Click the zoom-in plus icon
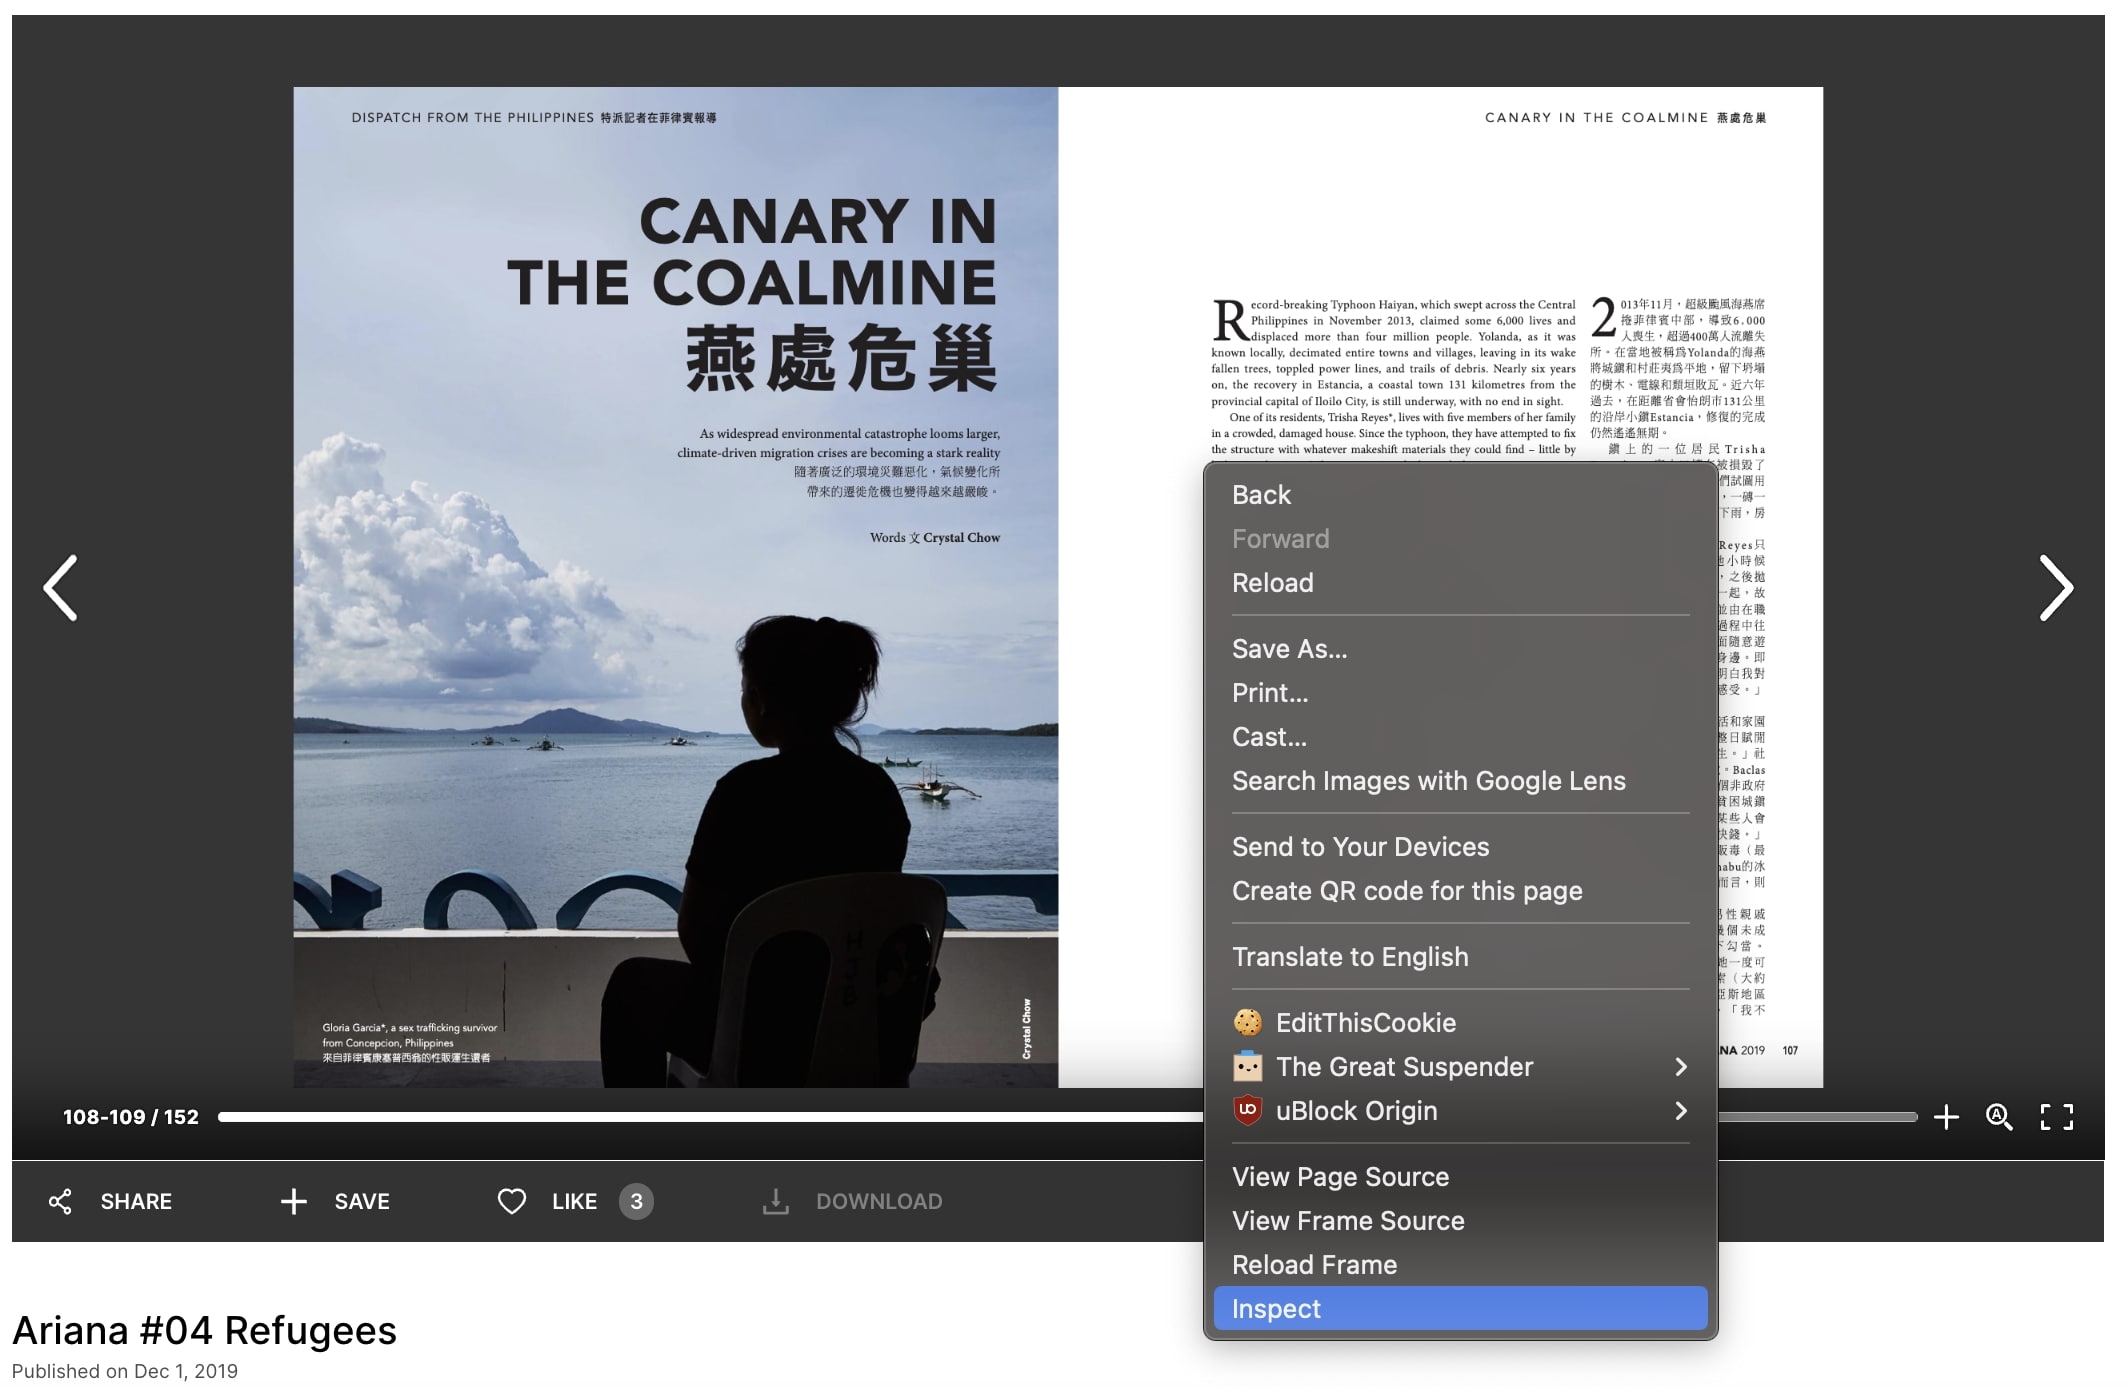 [x=1946, y=1117]
